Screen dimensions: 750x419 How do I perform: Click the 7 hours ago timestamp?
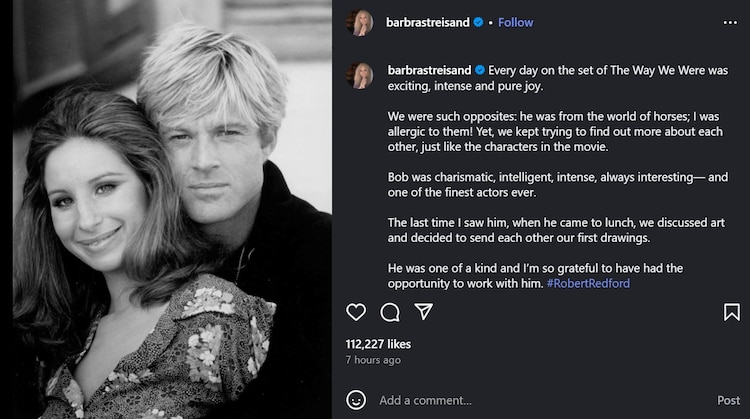point(373,360)
